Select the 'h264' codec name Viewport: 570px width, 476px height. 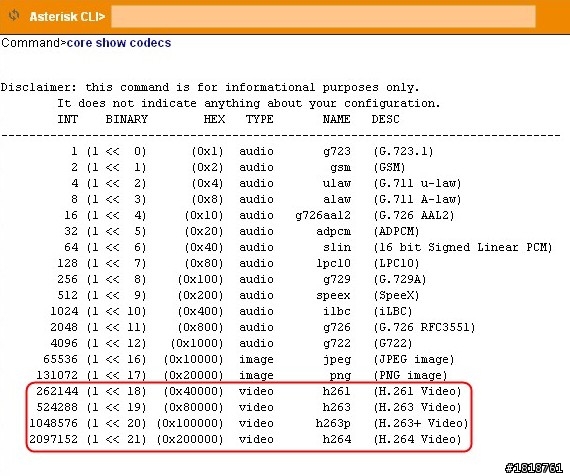(337, 439)
